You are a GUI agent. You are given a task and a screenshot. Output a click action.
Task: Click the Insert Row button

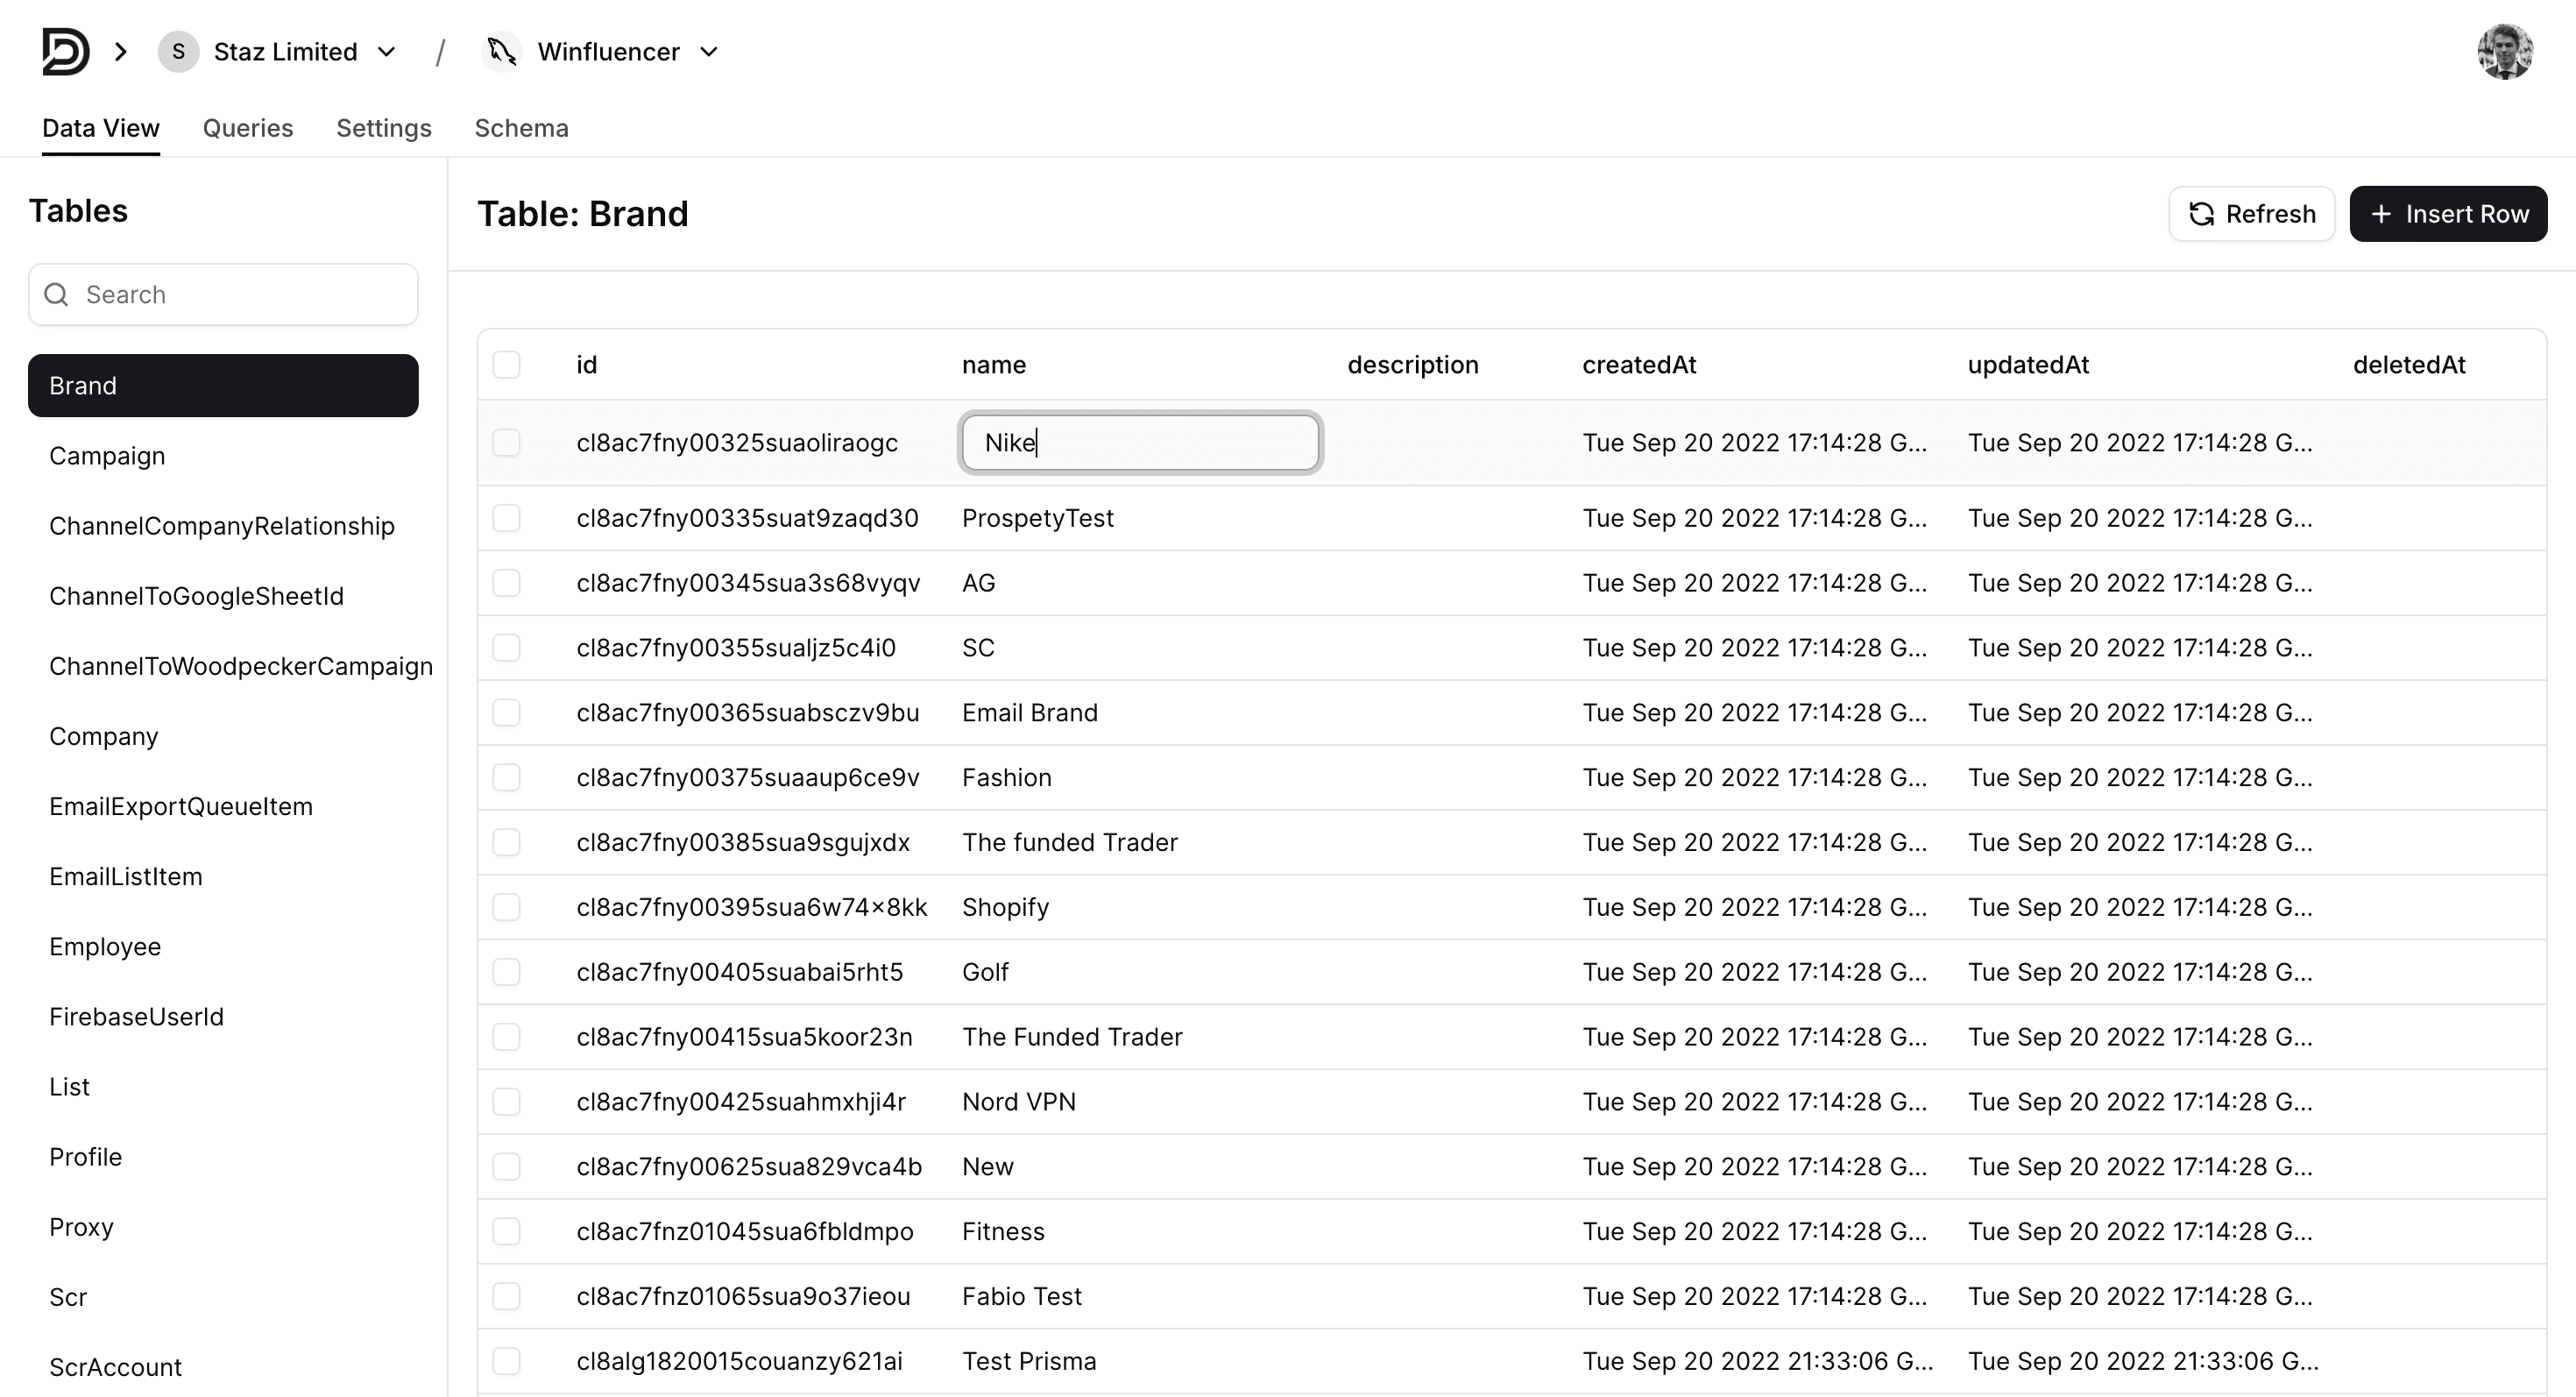click(2448, 214)
